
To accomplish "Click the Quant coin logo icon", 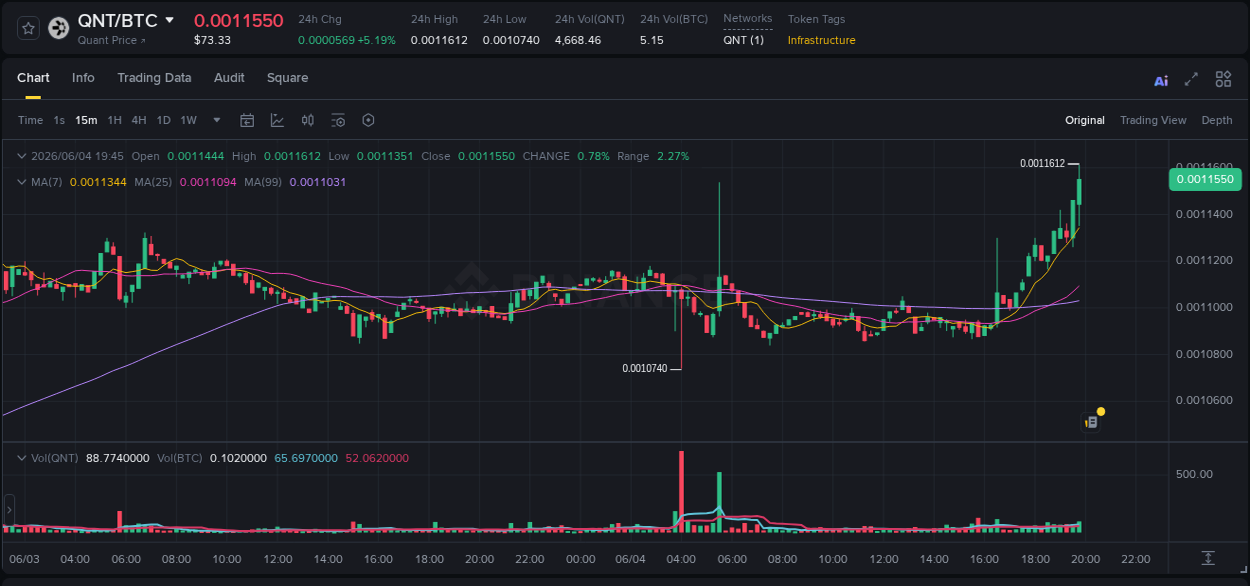I will [x=58, y=28].
